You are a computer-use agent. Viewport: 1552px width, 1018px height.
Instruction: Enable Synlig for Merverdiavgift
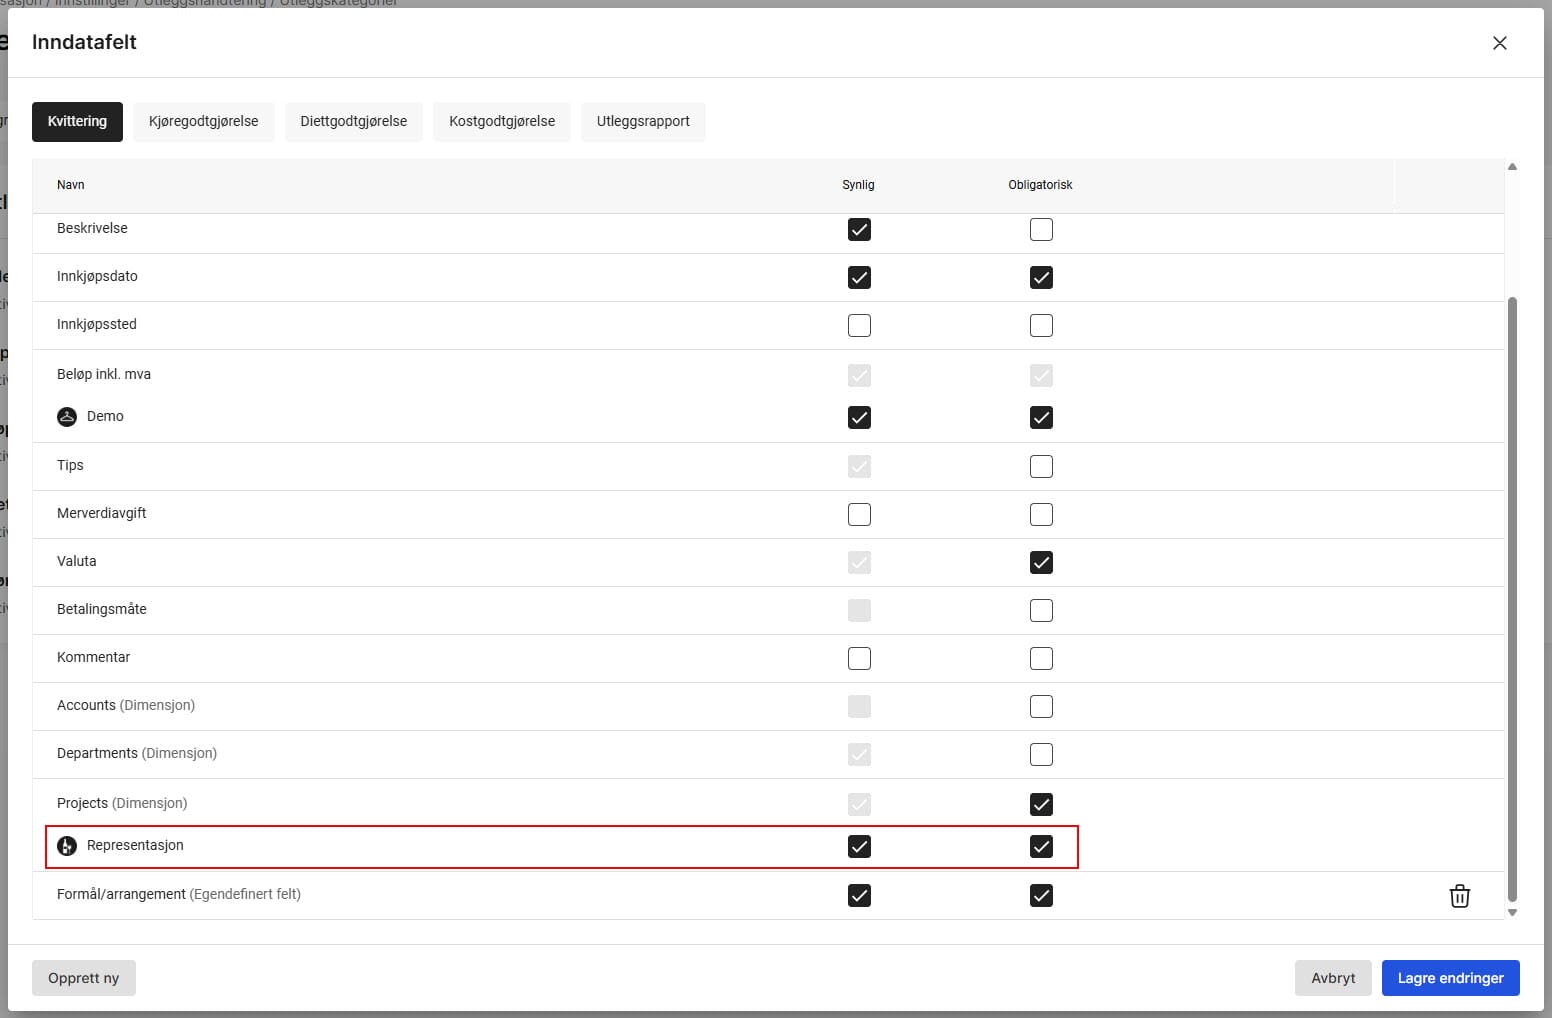pos(859,515)
